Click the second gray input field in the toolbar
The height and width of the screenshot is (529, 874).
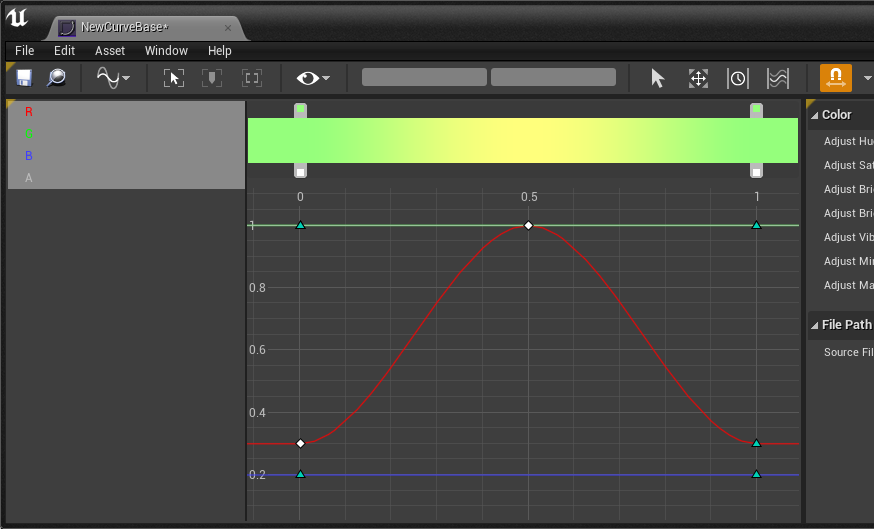(553, 77)
